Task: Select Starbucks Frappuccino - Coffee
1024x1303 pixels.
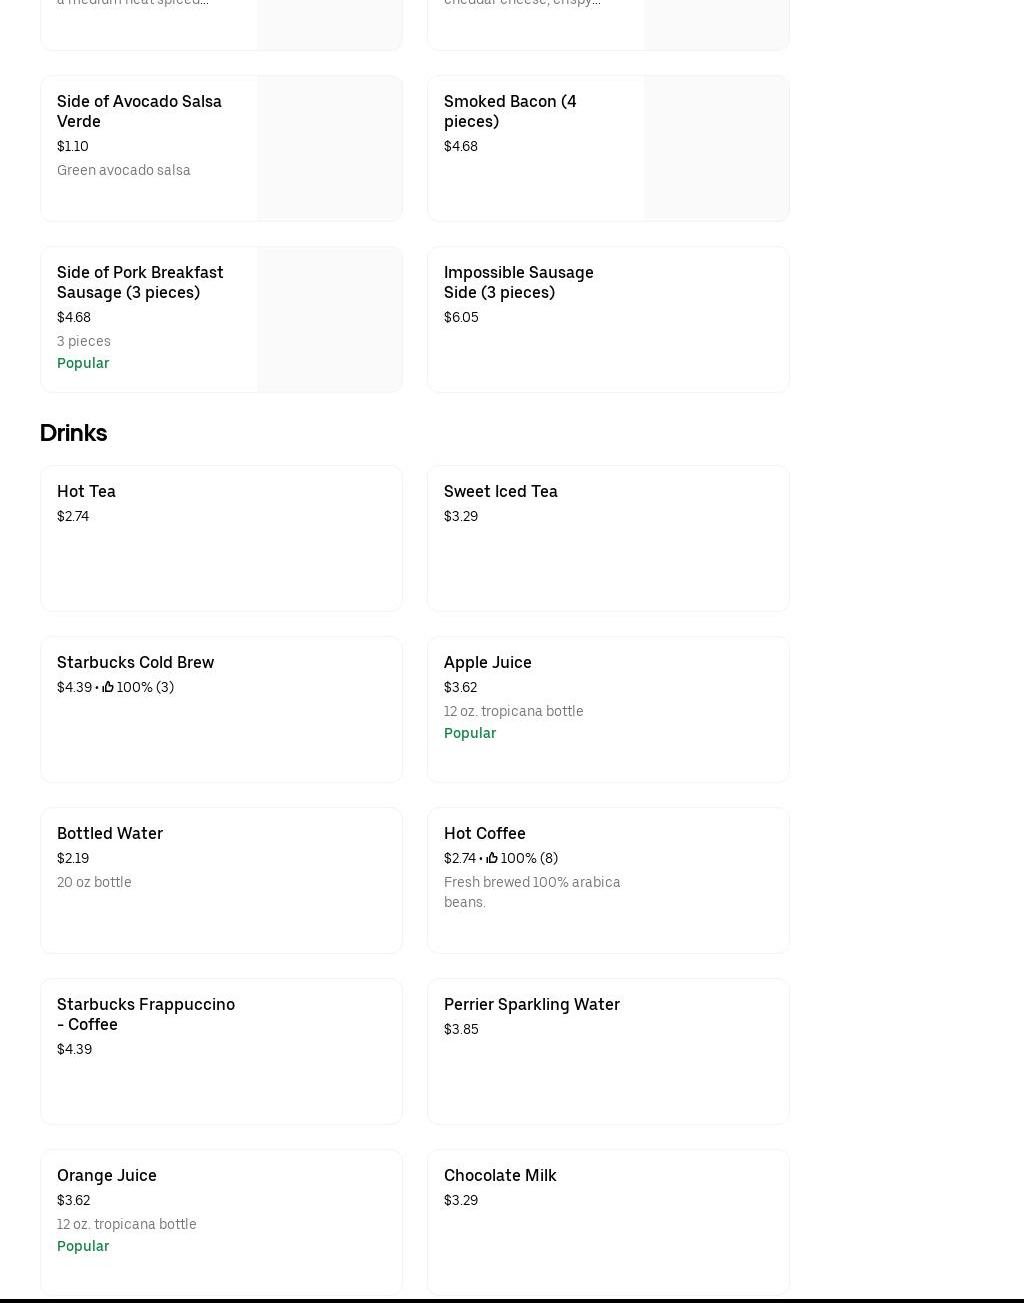Action: [146, 1014]
